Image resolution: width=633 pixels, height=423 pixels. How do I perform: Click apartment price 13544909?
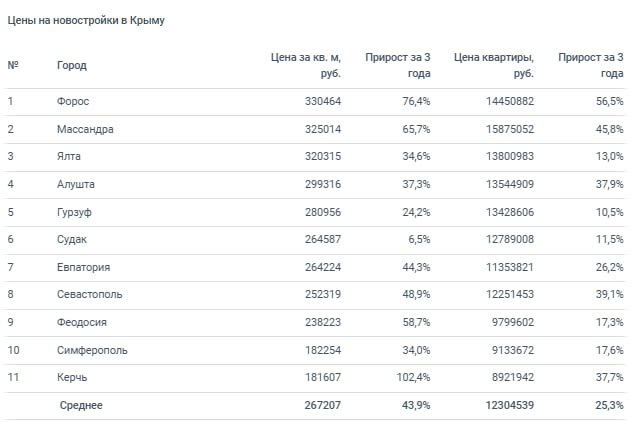(x=510, y=184)
